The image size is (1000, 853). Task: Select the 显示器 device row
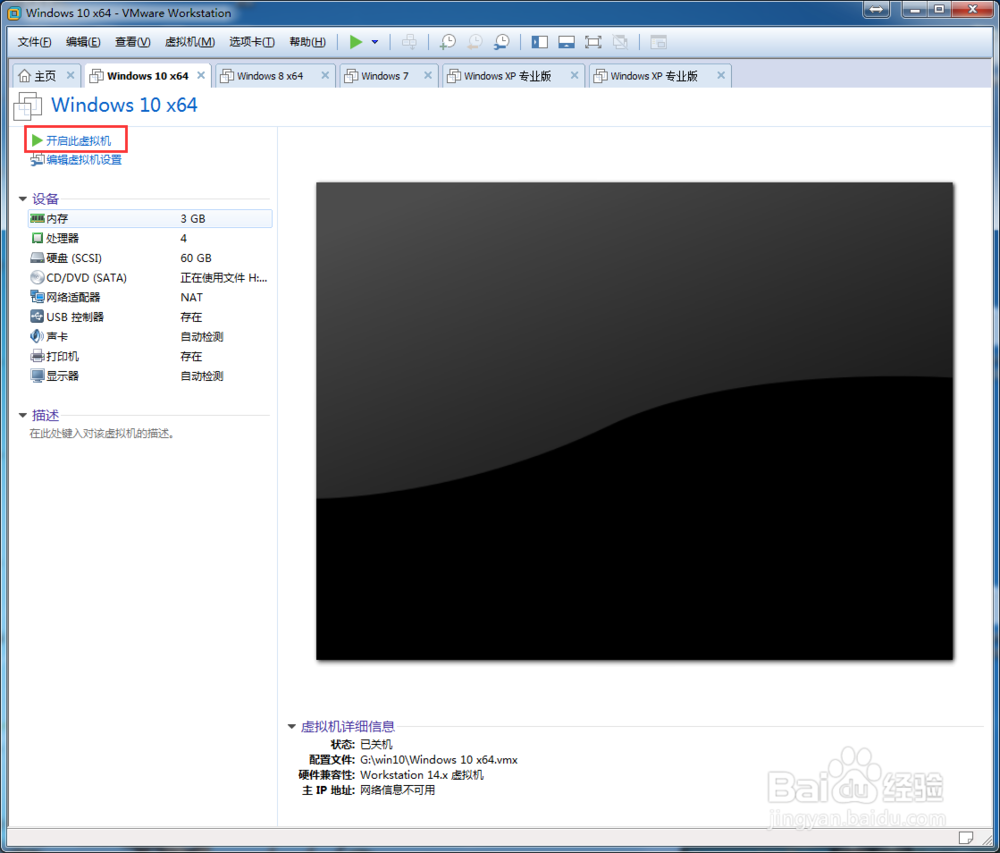(x=151, y=376)
